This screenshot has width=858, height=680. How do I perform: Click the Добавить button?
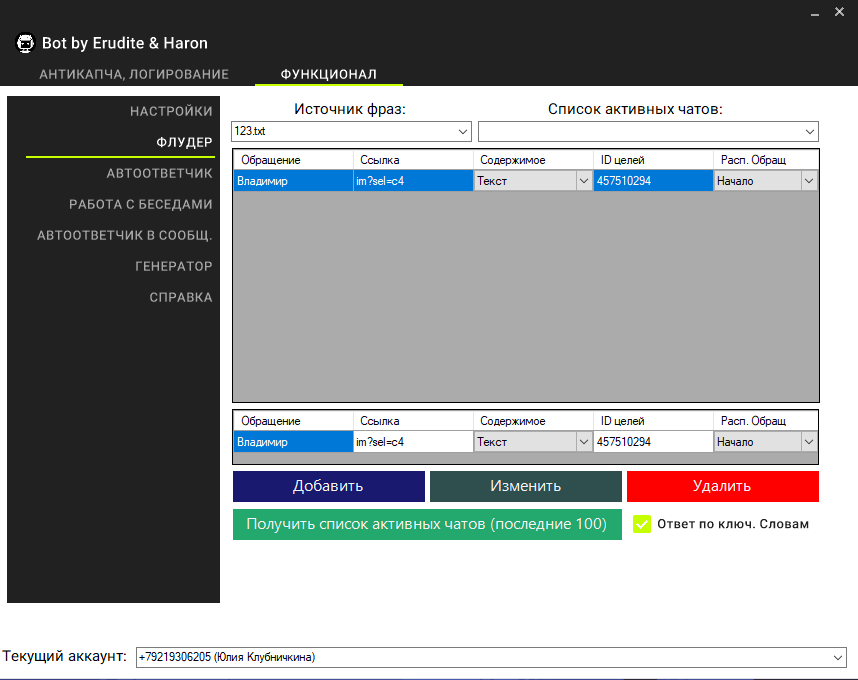(x=329, y=486)
